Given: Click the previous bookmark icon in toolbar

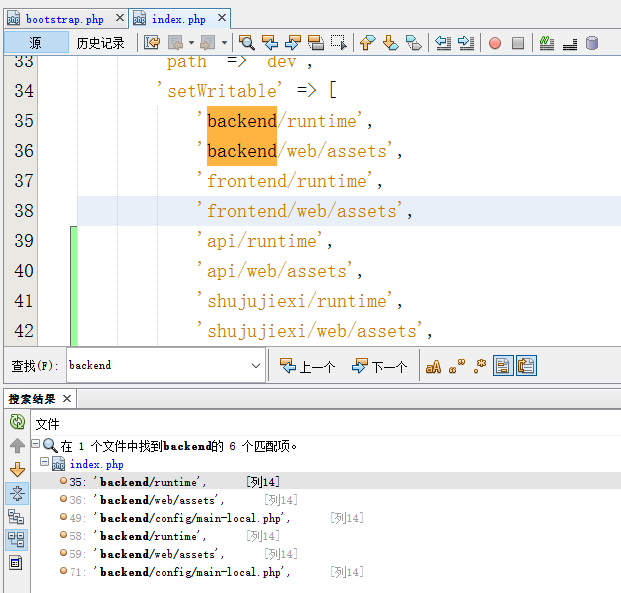Looking at the screenshot, I should 367,43.
